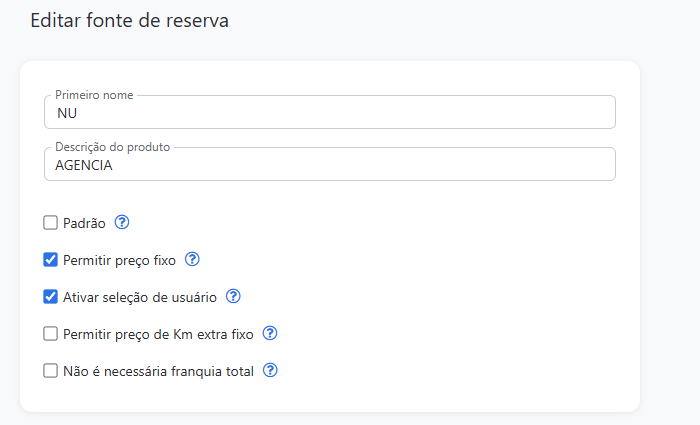Screen dimensions: 700x425
Task: Click the Não é necessária franquia total text
Action: (x=158, y=371)
